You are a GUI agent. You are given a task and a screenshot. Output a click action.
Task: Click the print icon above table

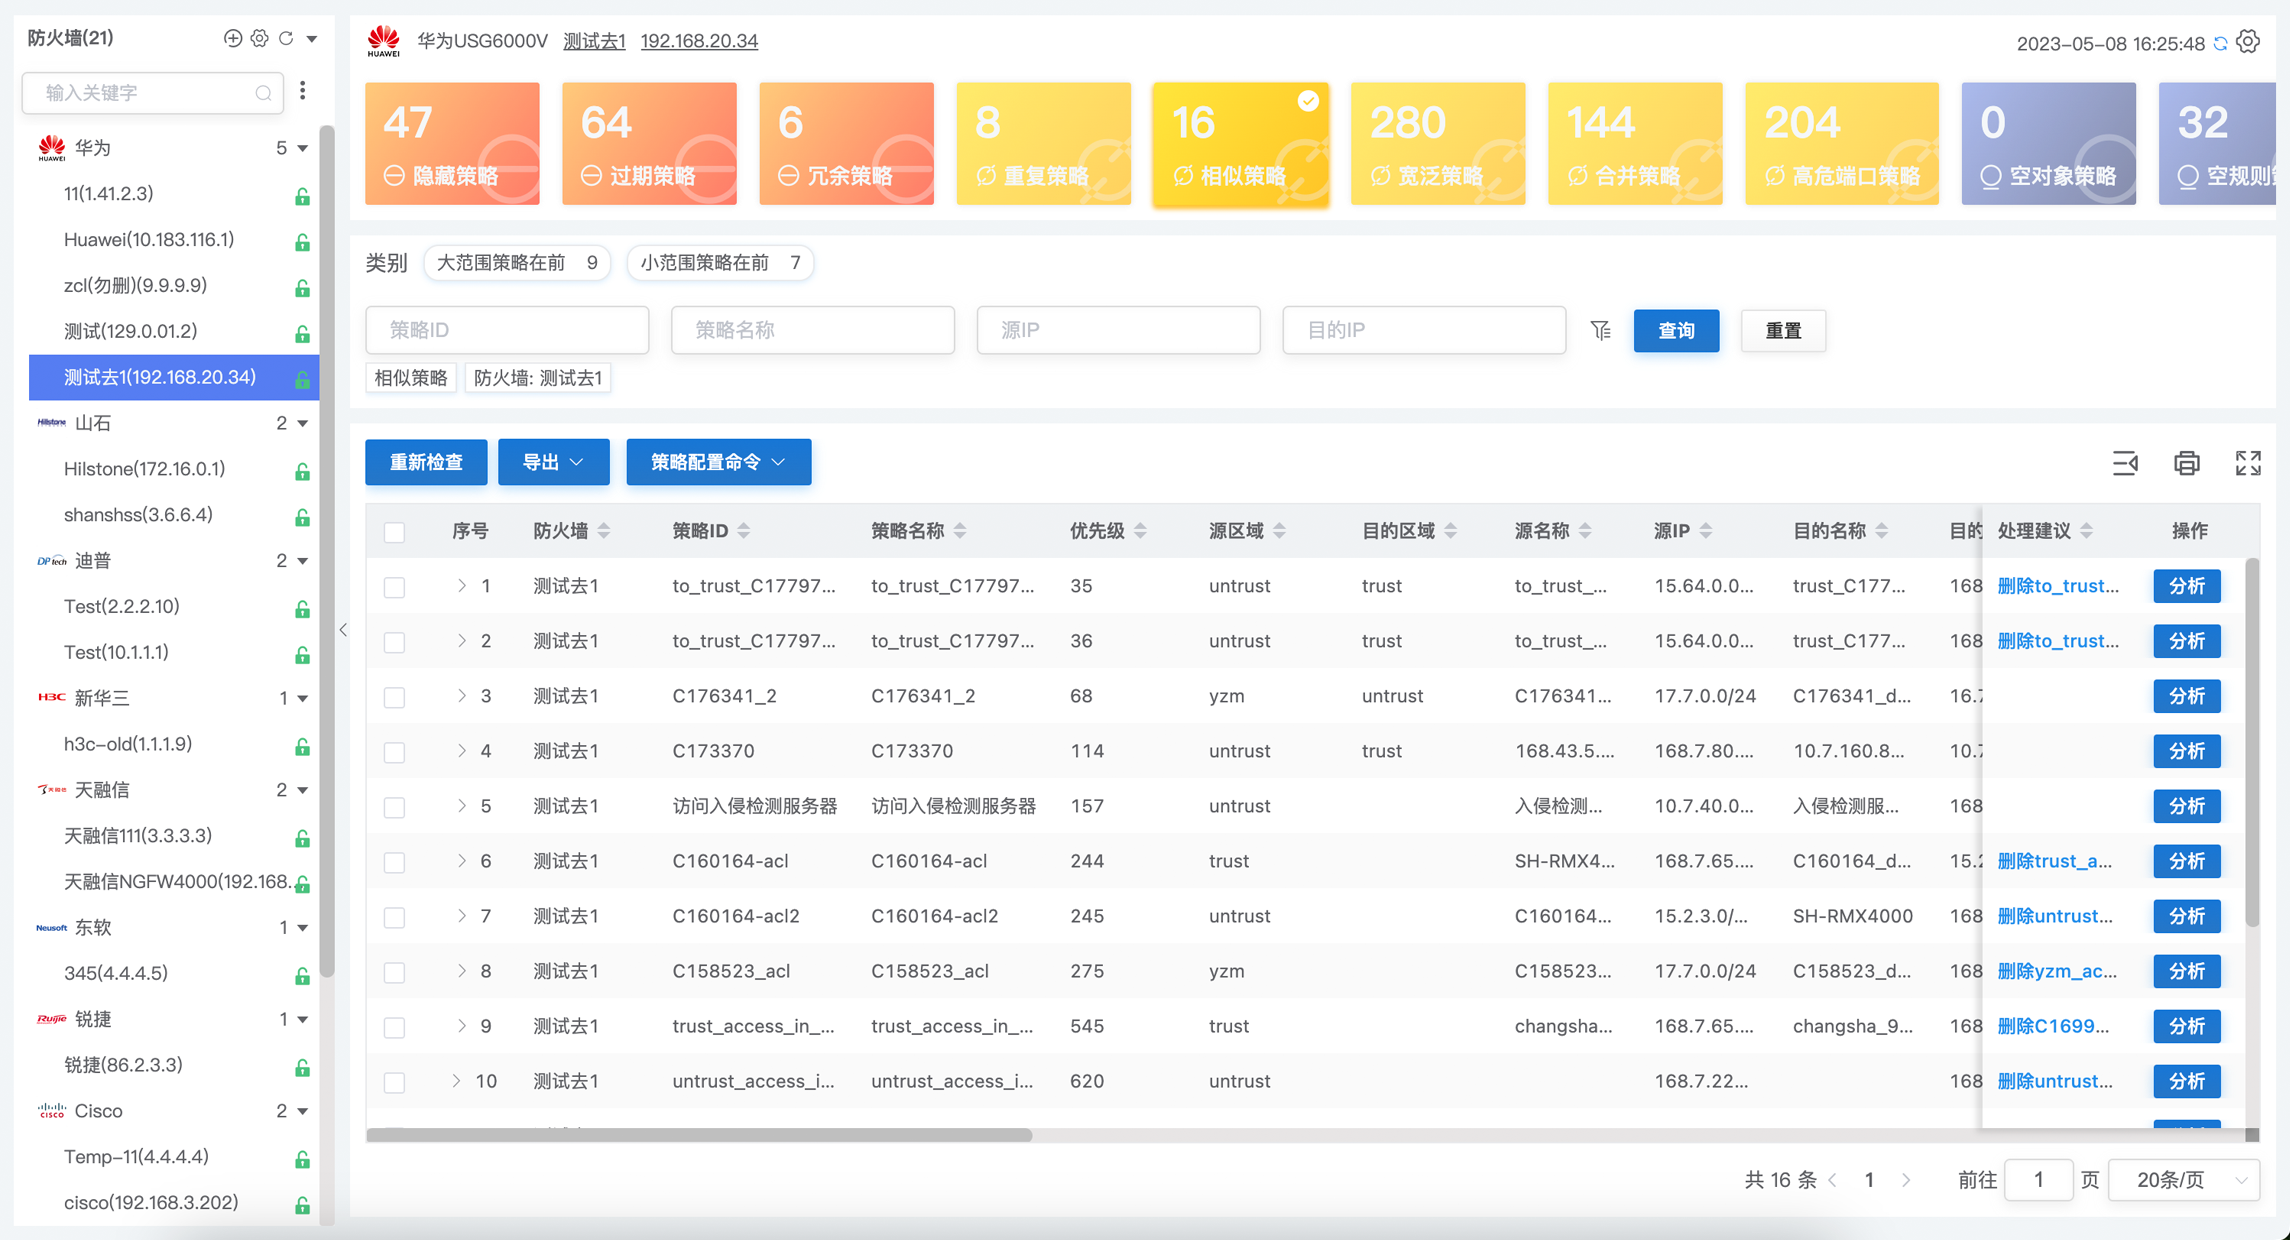click(2187, 463)
